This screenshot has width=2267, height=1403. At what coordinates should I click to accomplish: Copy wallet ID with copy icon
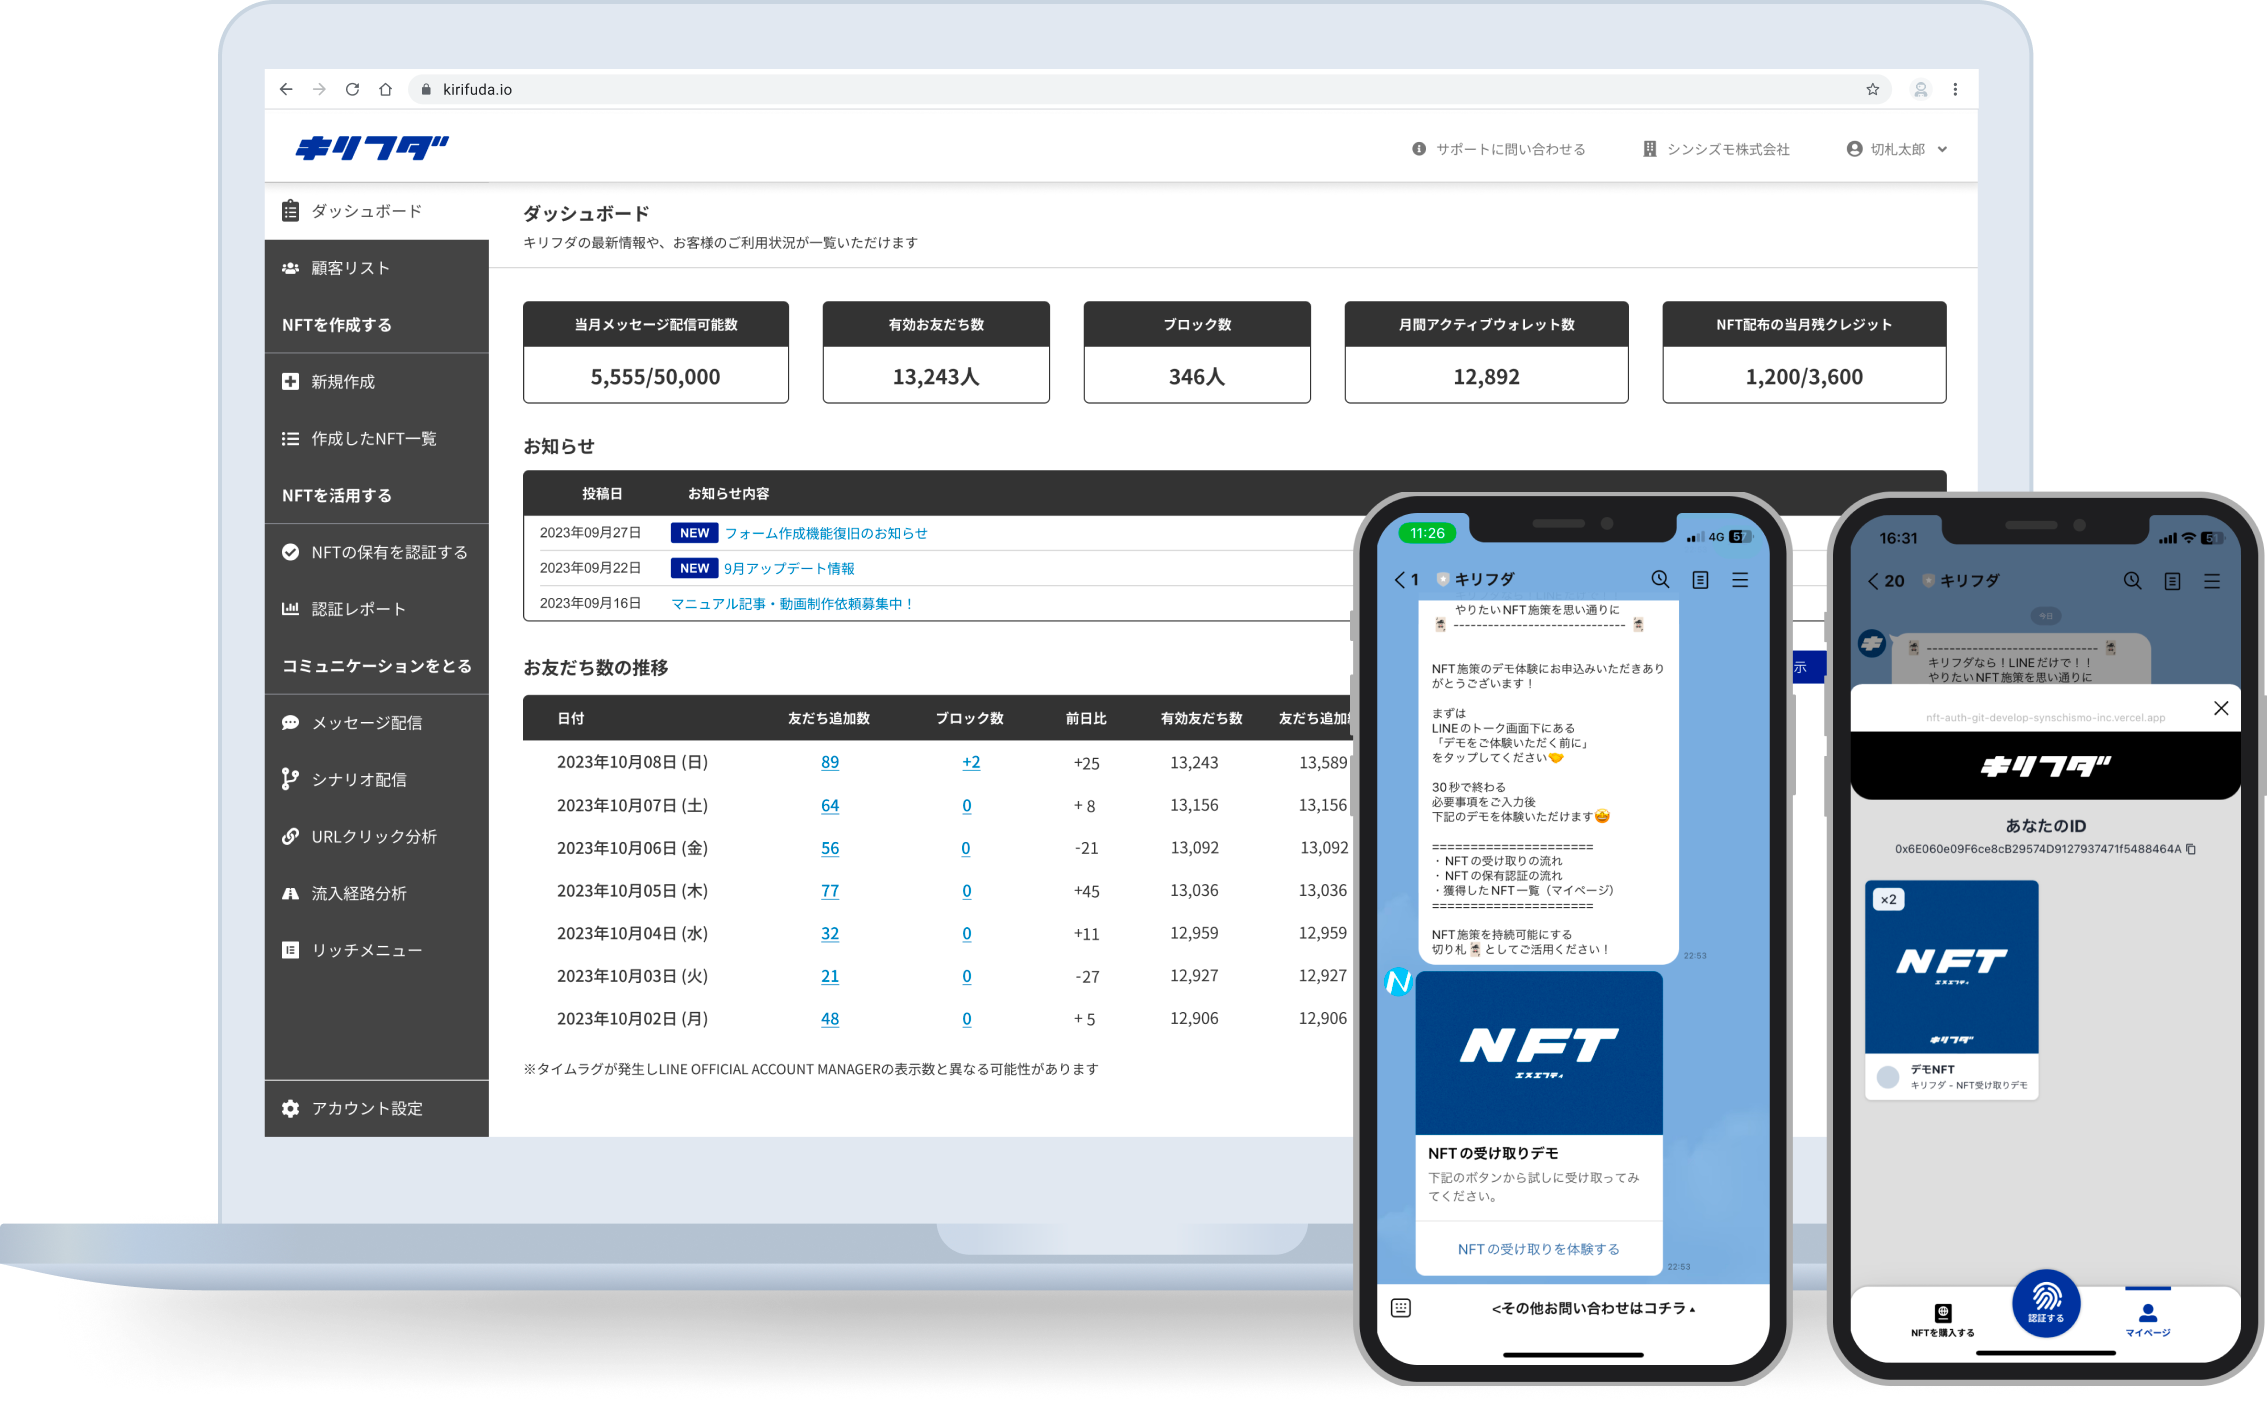(x=2191, y=849)
